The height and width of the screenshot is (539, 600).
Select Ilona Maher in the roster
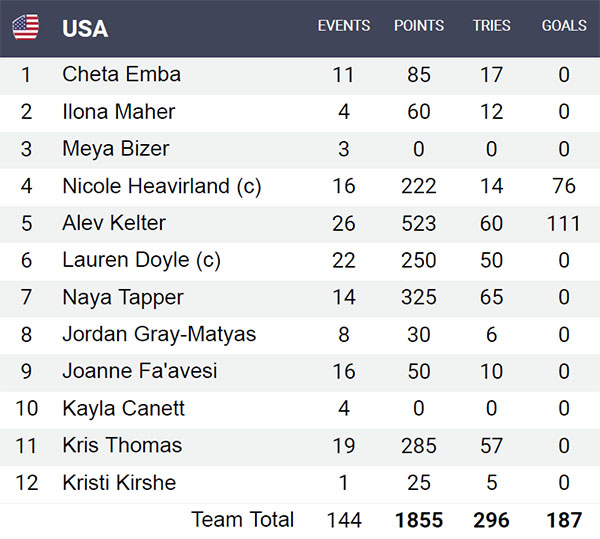pos(118,111)
